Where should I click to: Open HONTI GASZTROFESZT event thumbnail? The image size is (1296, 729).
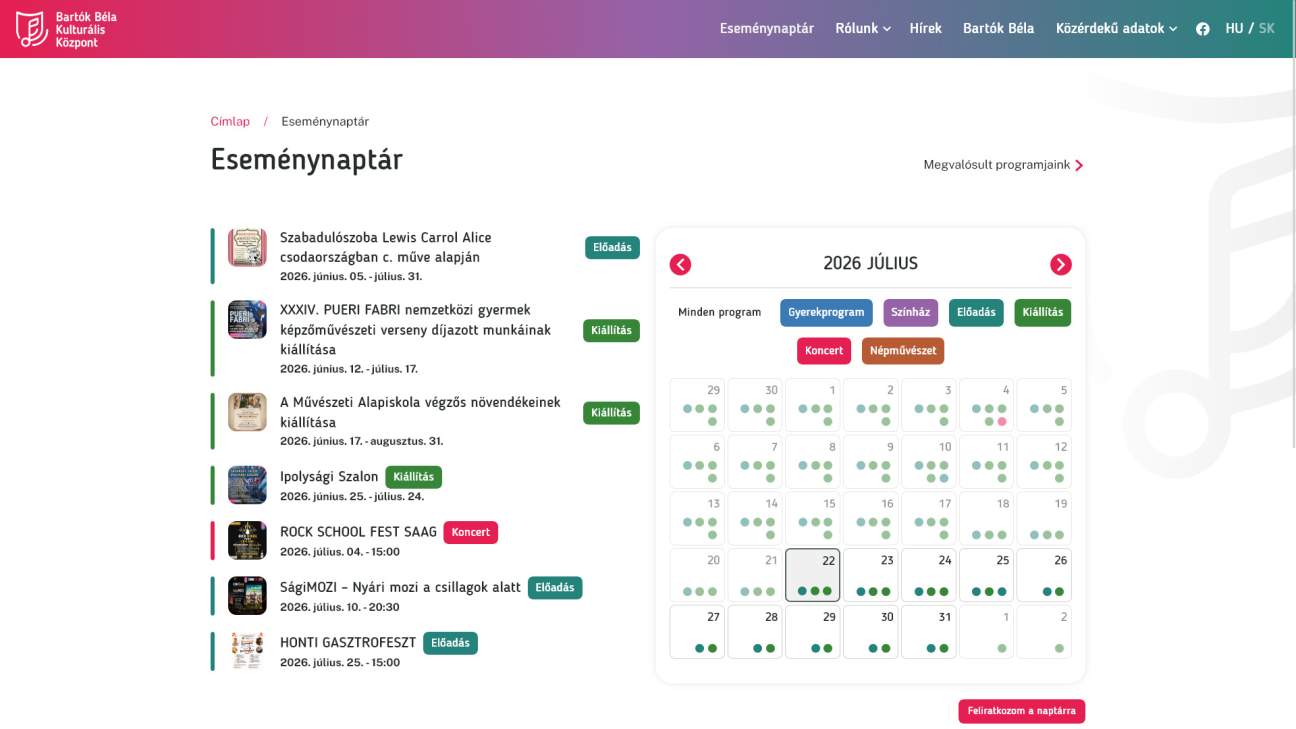(247, 651)
